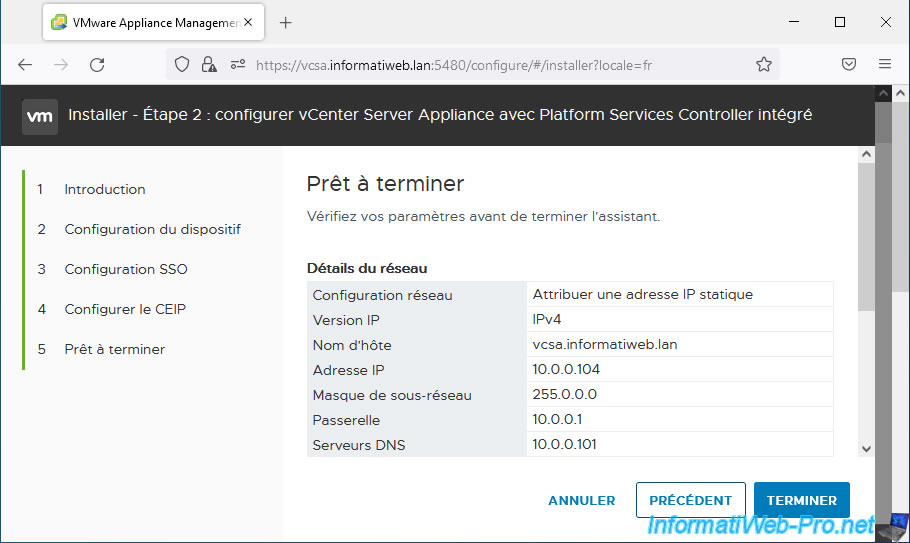Open site permissions icon in address bar
This screenshot has width=910, height=543.
click(x=237, y=64)
